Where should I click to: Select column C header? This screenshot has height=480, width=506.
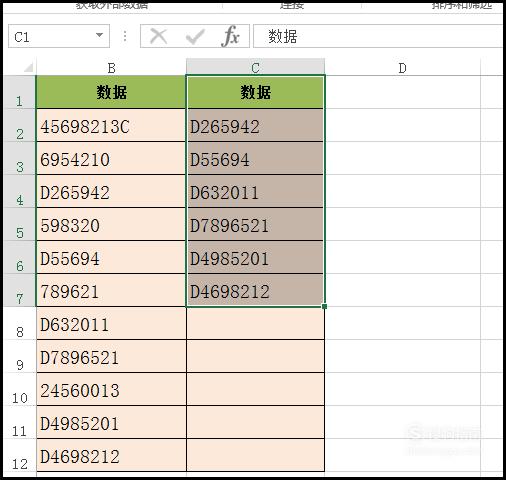tap(255, 68)
